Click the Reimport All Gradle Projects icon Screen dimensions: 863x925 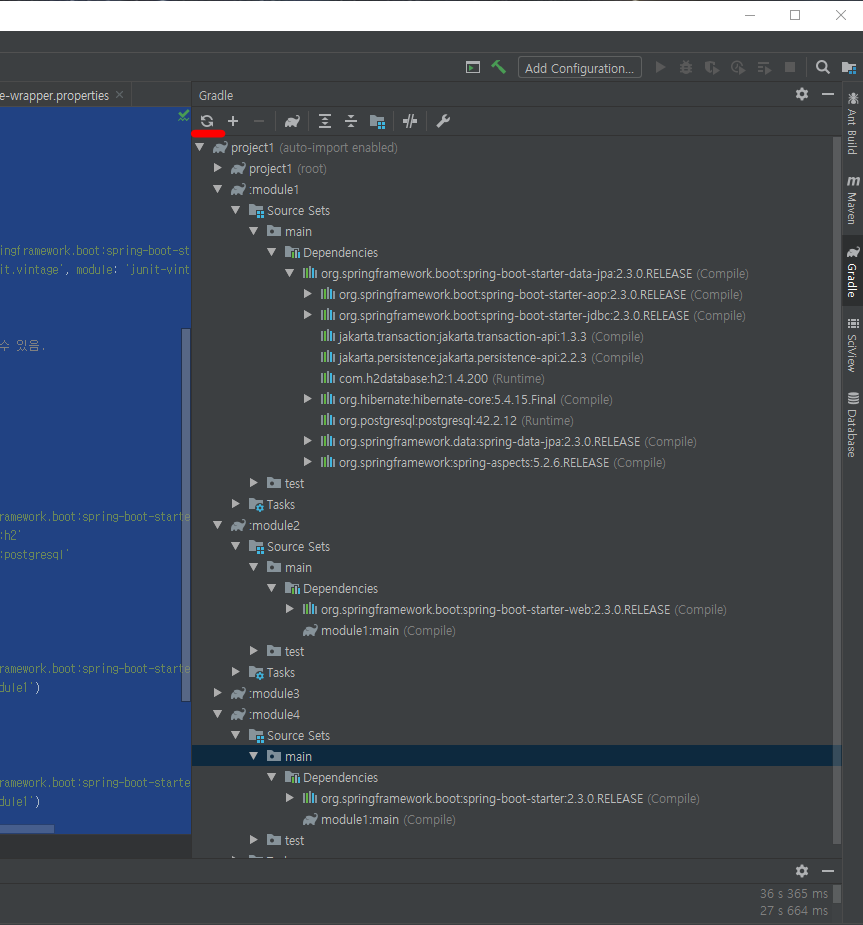pyautogui.click(x=206, y=122)
